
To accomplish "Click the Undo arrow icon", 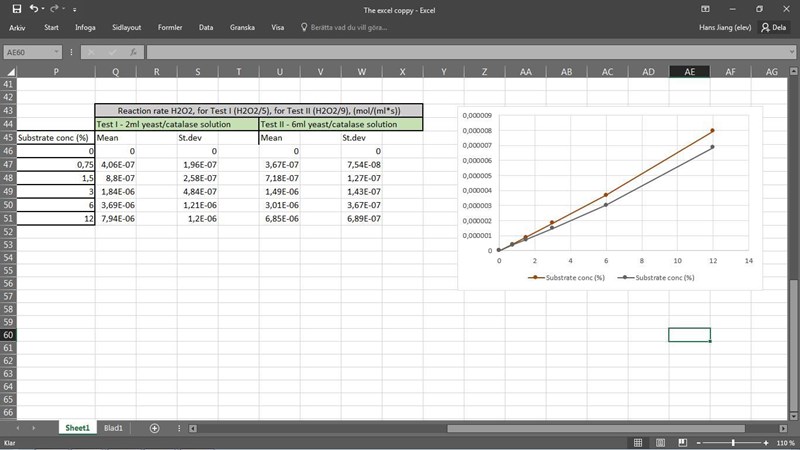I will coord(33,9).
